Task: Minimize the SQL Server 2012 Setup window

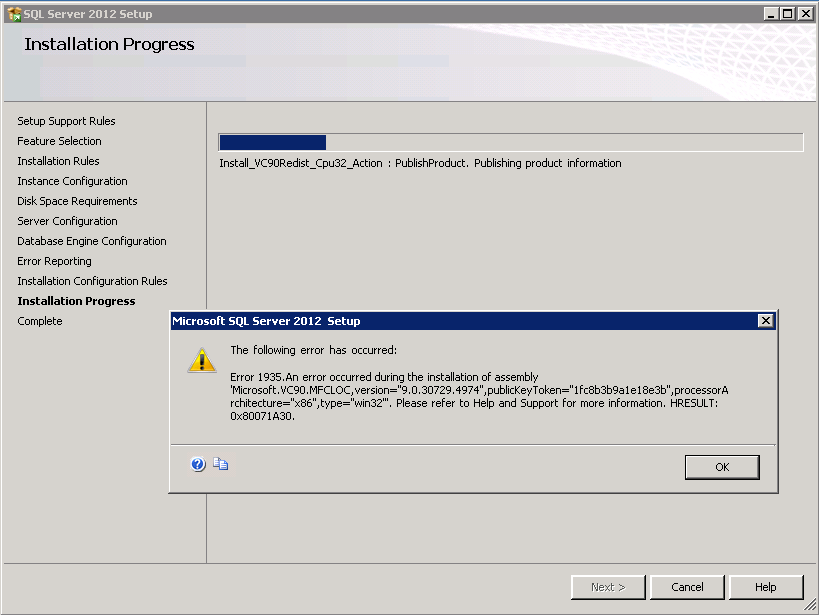Action: pyautogui.click(x=771, y=14)
